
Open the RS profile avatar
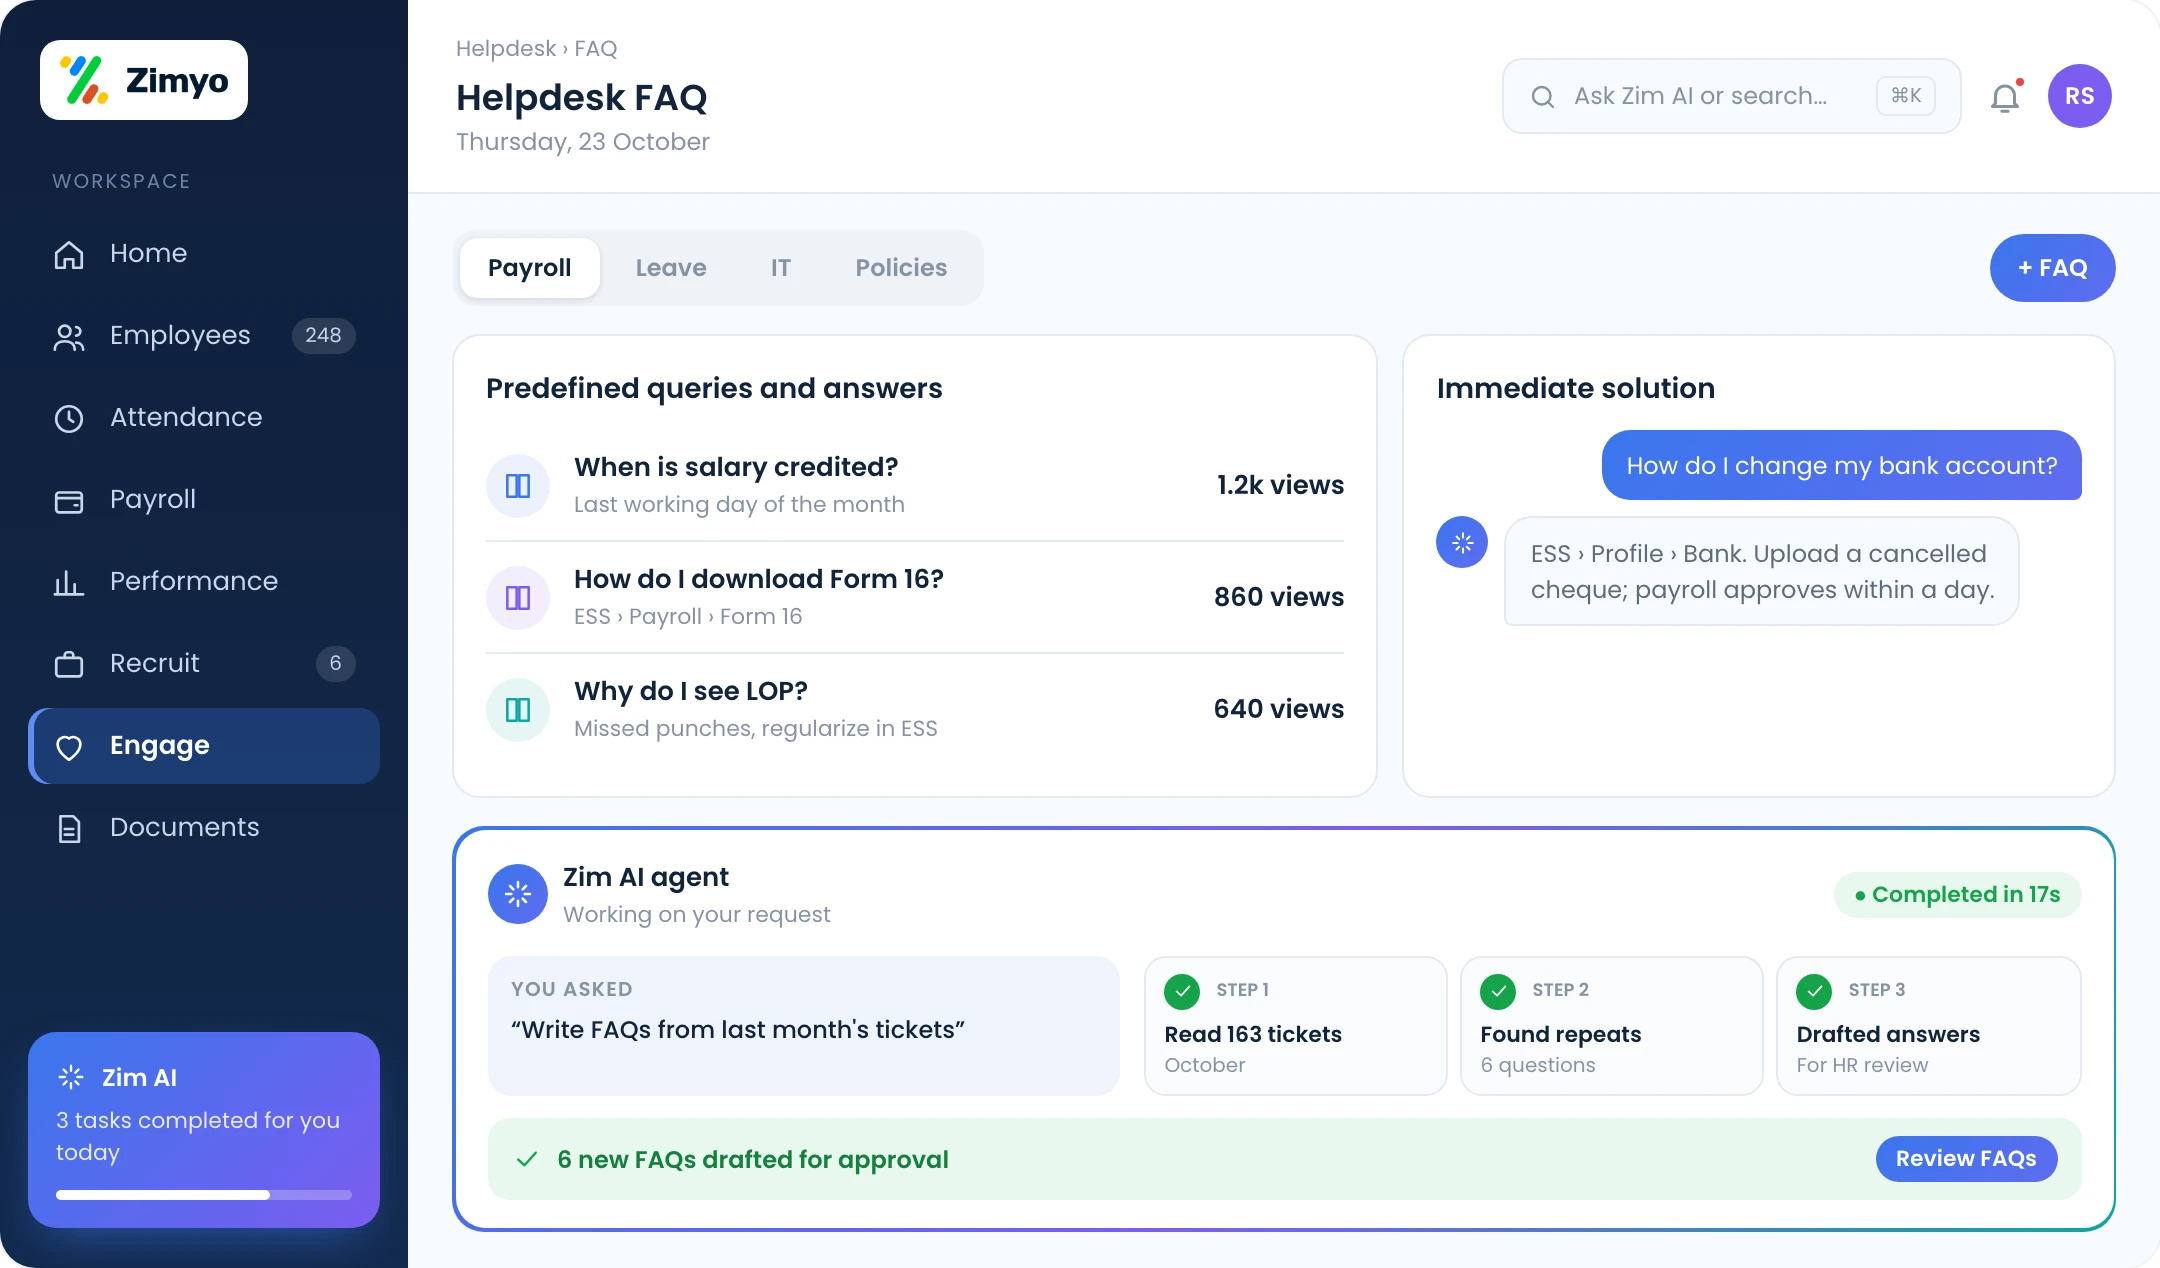pyautogui.click(x=2080, y=96)
